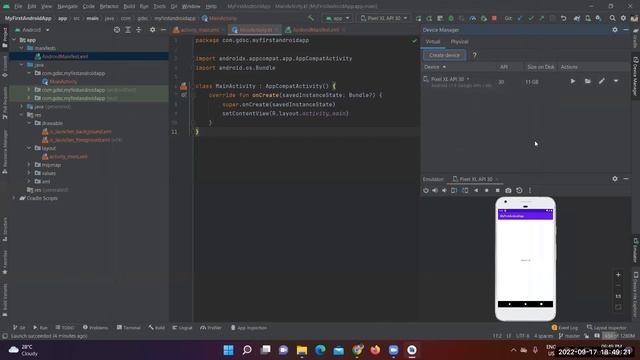
Task: Click the Git update project blue arrow
Action: [x=520, y=18]
